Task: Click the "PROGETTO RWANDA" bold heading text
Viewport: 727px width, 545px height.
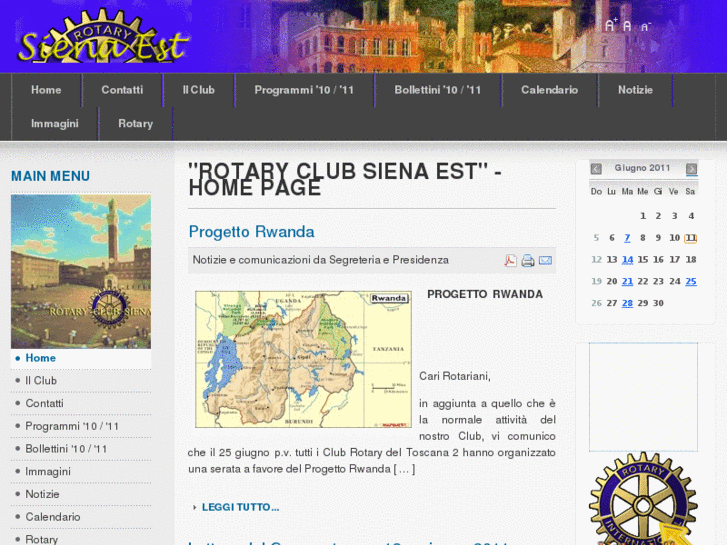Action: coord(485,295)
